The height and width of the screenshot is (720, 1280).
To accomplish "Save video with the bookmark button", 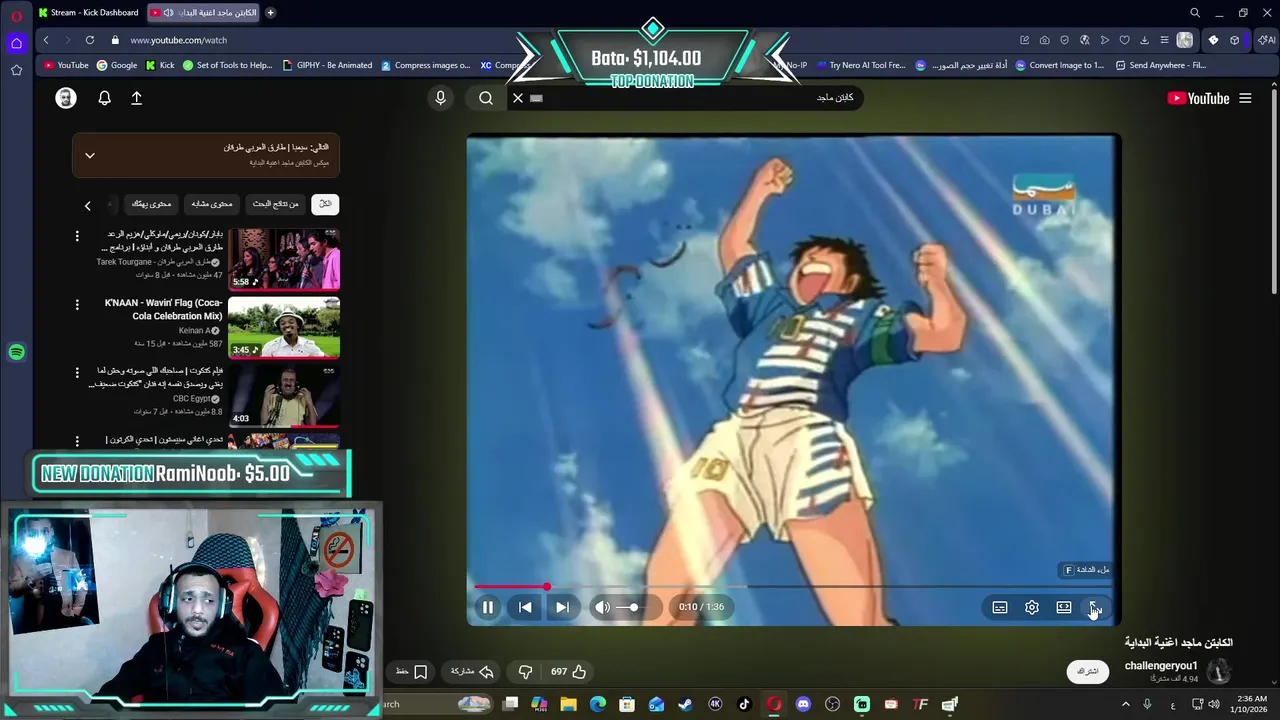I will coord(412,672).
